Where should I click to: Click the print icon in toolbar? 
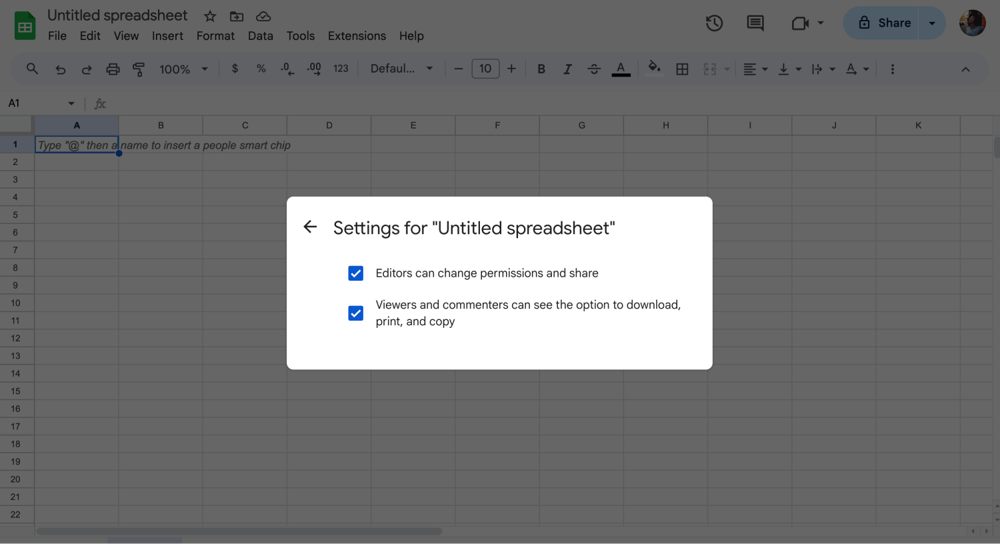tap(113, 69)
